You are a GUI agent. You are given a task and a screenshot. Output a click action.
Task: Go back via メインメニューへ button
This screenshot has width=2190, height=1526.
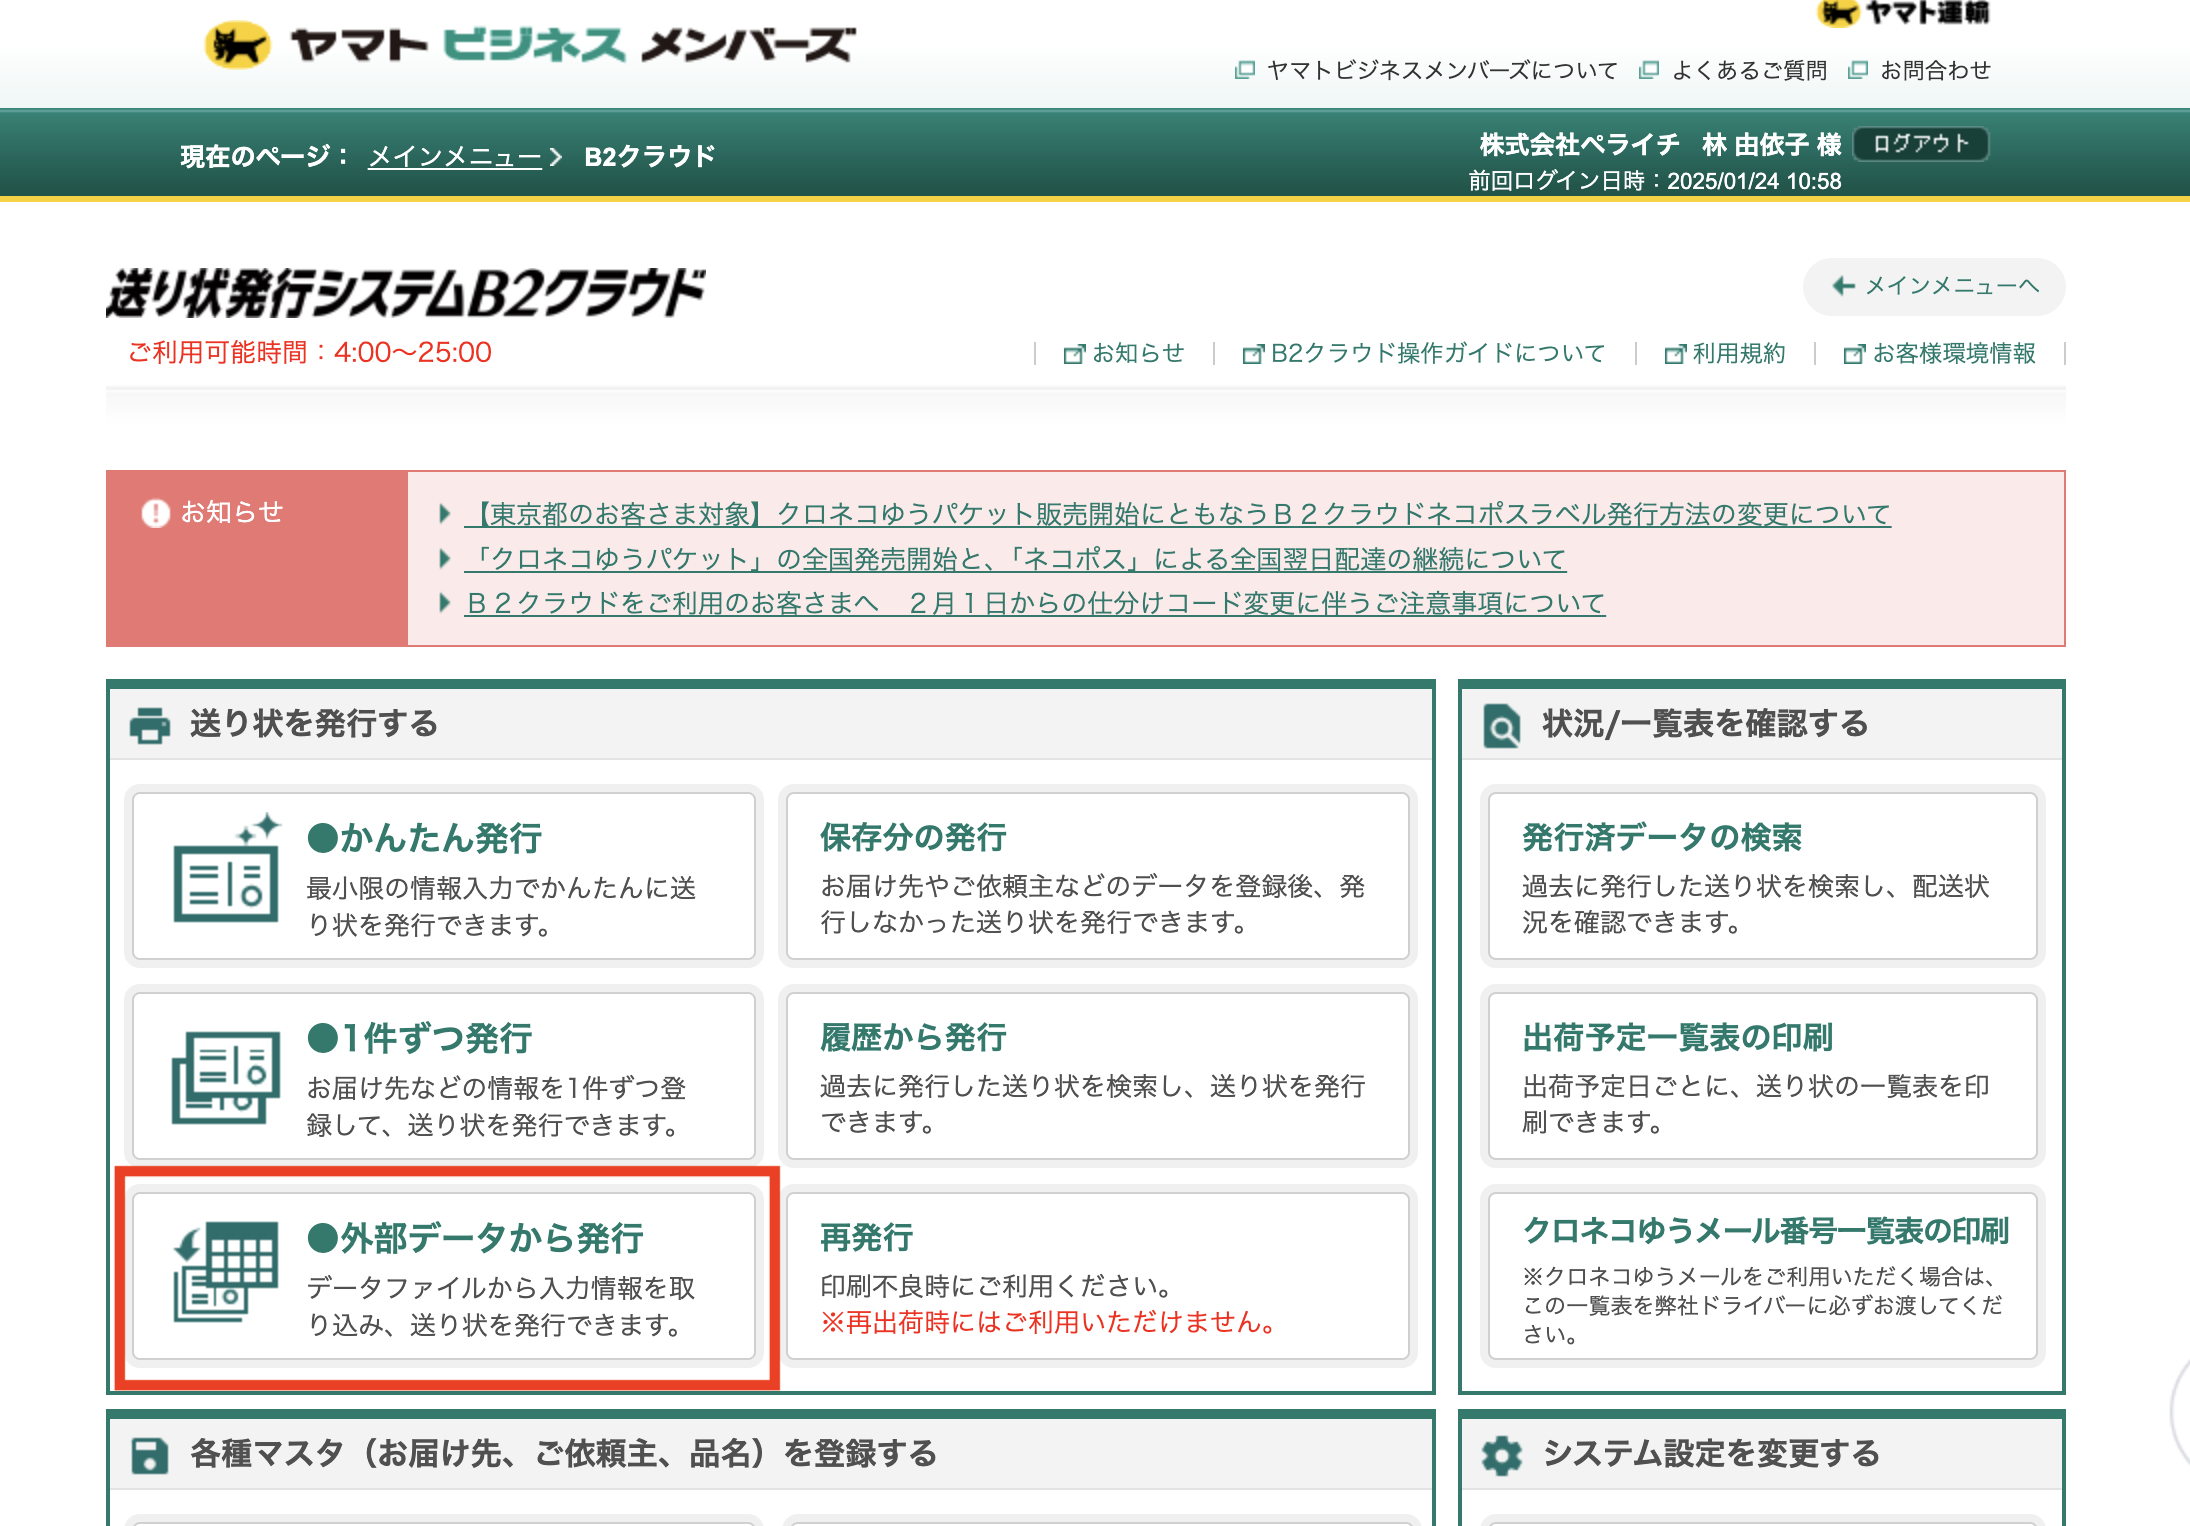1934,286
